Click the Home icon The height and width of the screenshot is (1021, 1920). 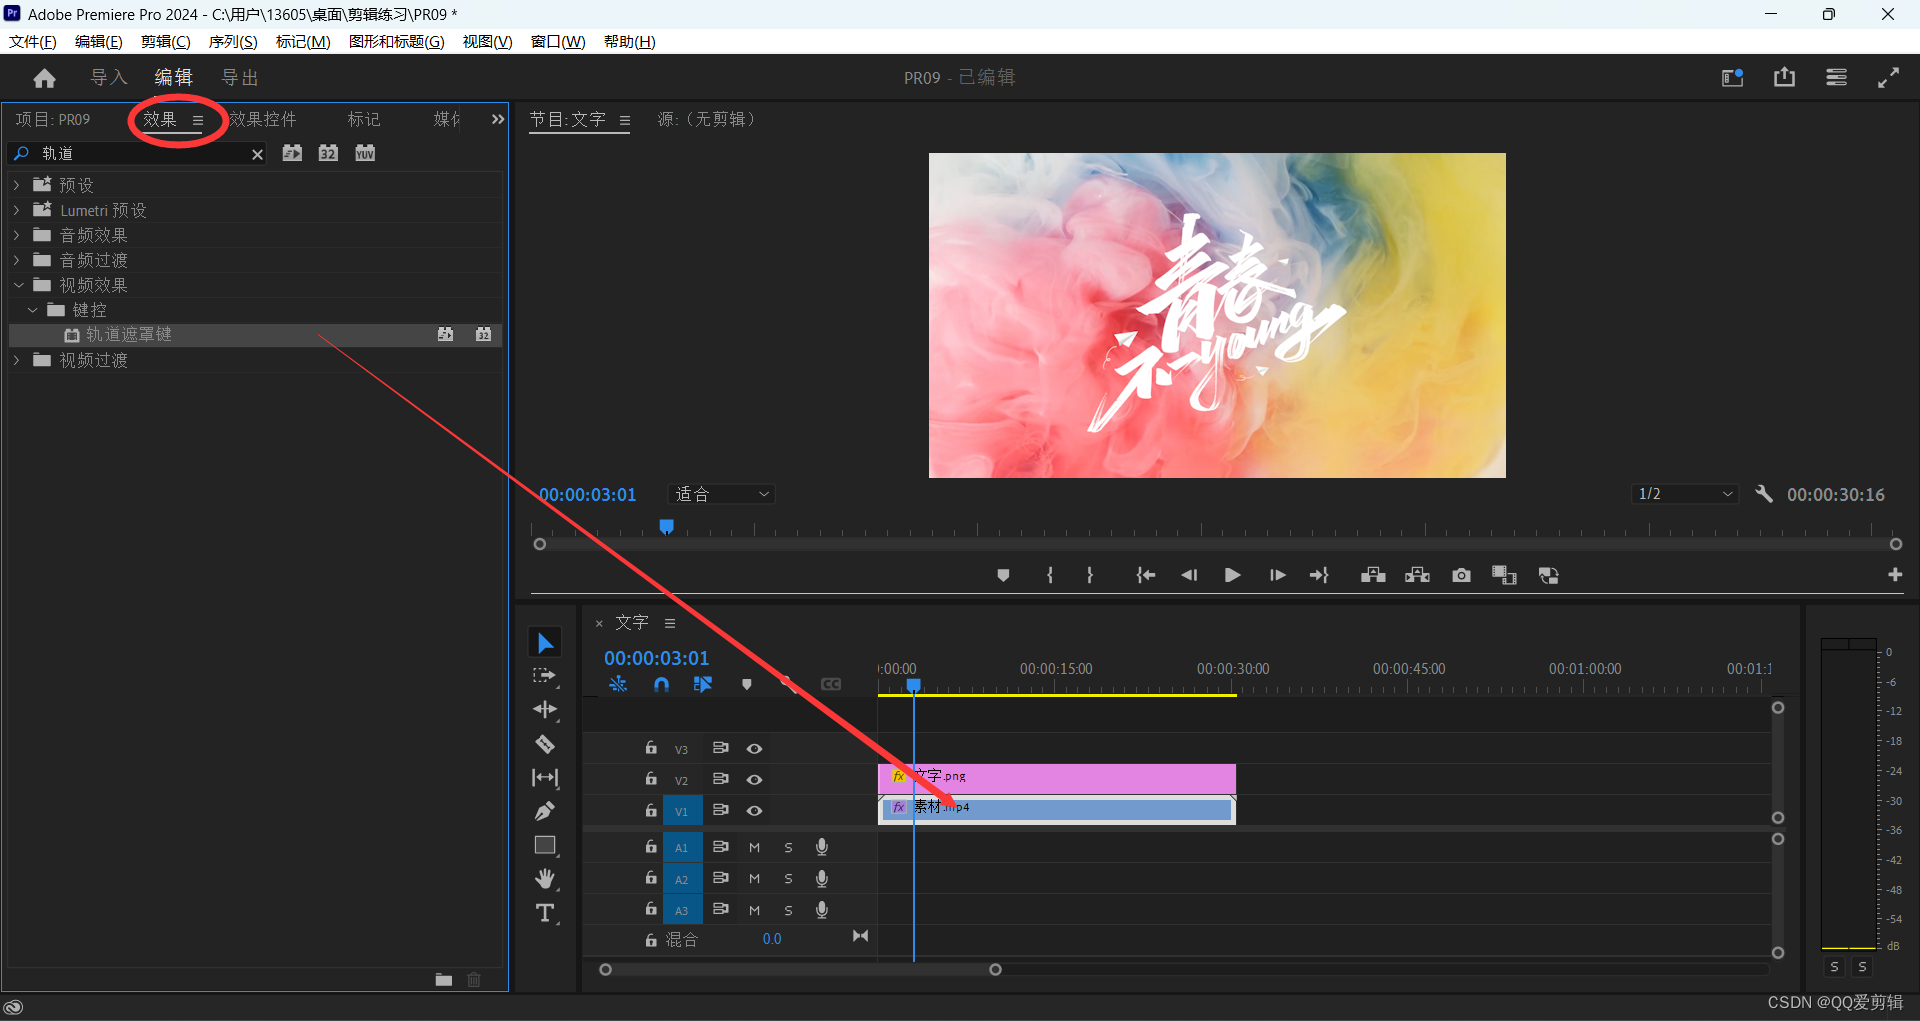point(44,78)
